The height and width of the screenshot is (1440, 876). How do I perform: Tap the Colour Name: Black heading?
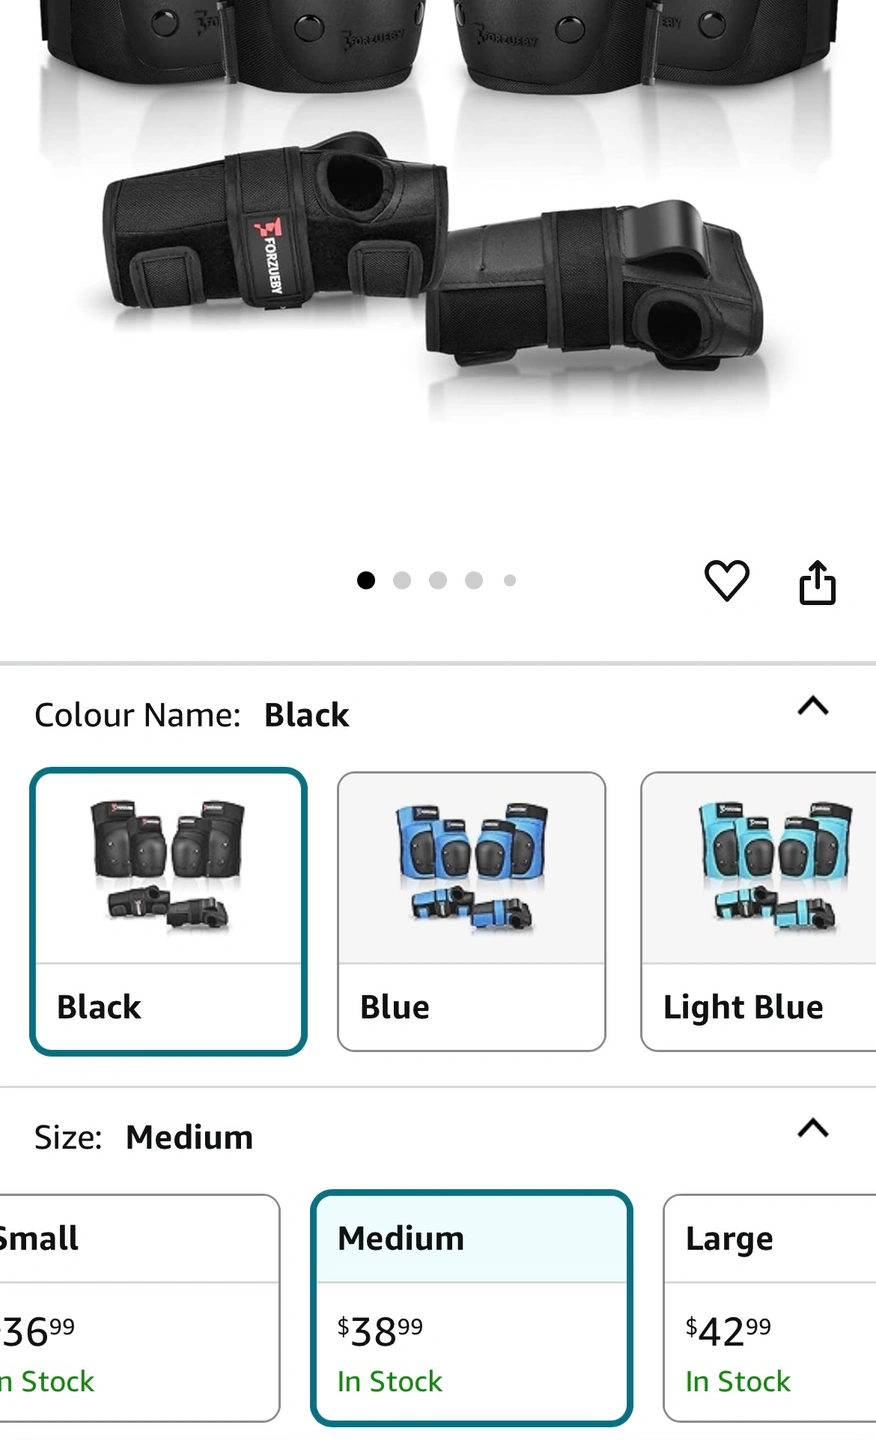(x=191, y=715)
